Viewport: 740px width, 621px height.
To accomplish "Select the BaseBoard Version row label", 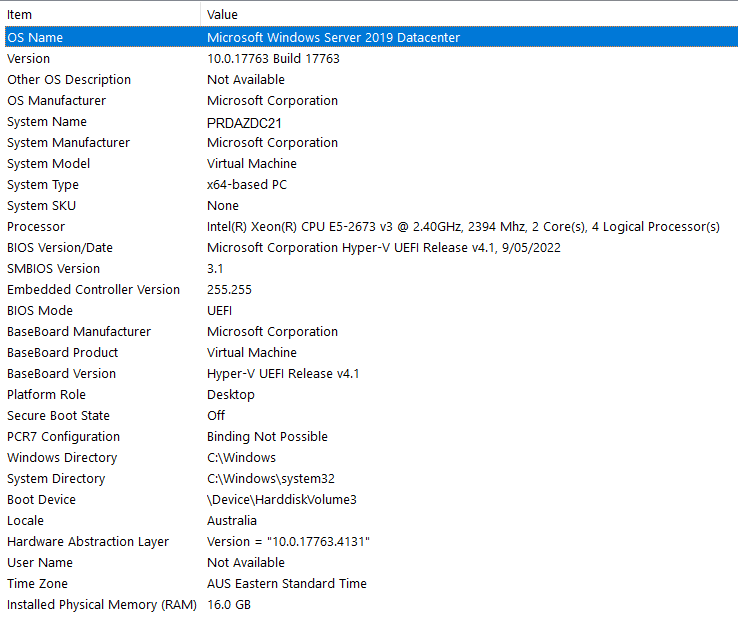I will tap(61, 374).
